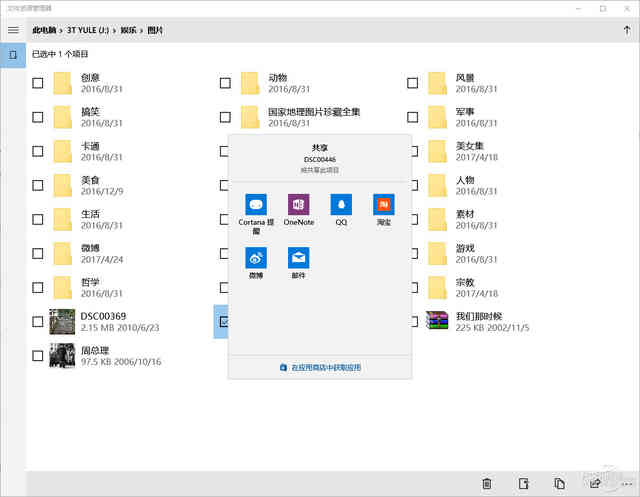Click the share icon in bottom toolbar
The image size is (640, 497).
click(x=596, y=484)
